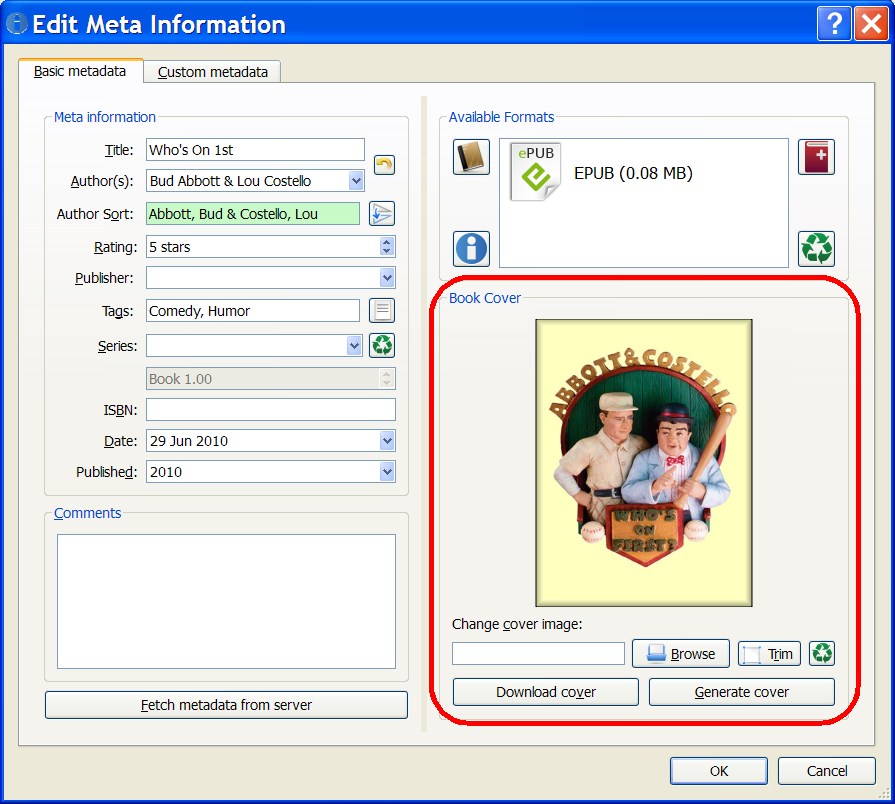Image resolution: width=895 pixels, height=804 pixels.
Task: Click the Author Sort field
Action: pos(253,213)
